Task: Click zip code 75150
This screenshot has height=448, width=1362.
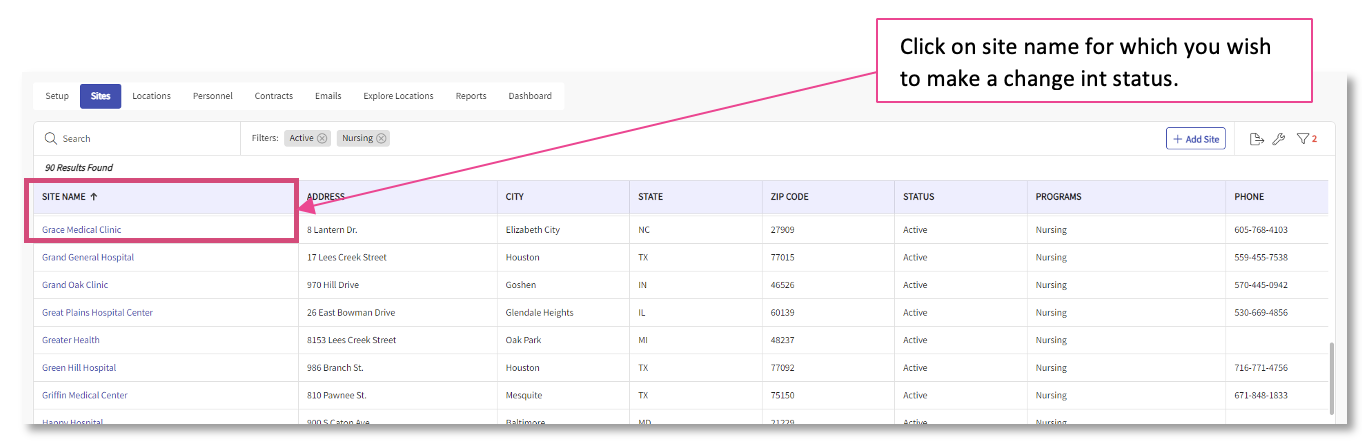Action: pos(783,395)
